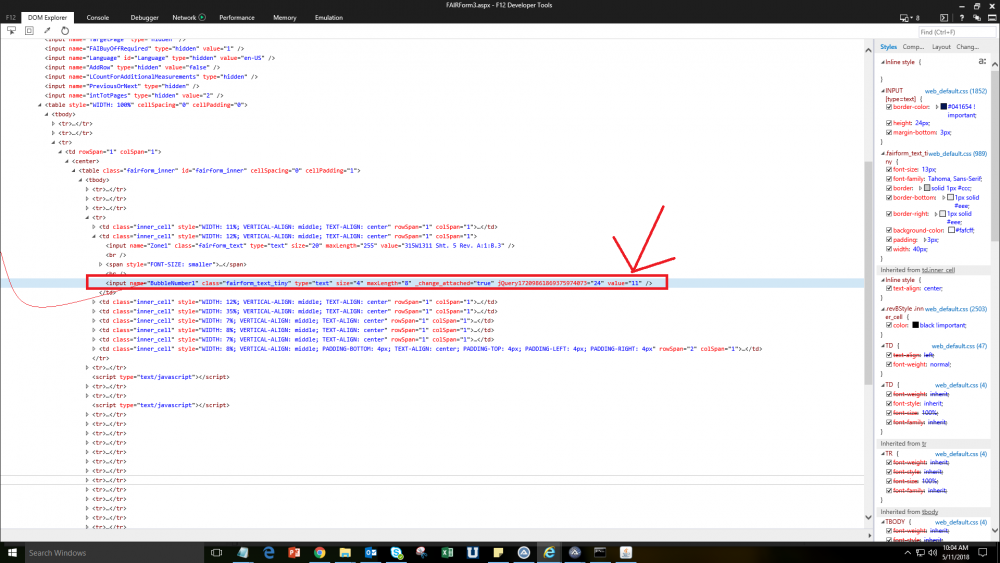The height and width of the screenshot is (563, 1000).
Task: Expand the border-color property value triangle
Action: coord(937,107)
